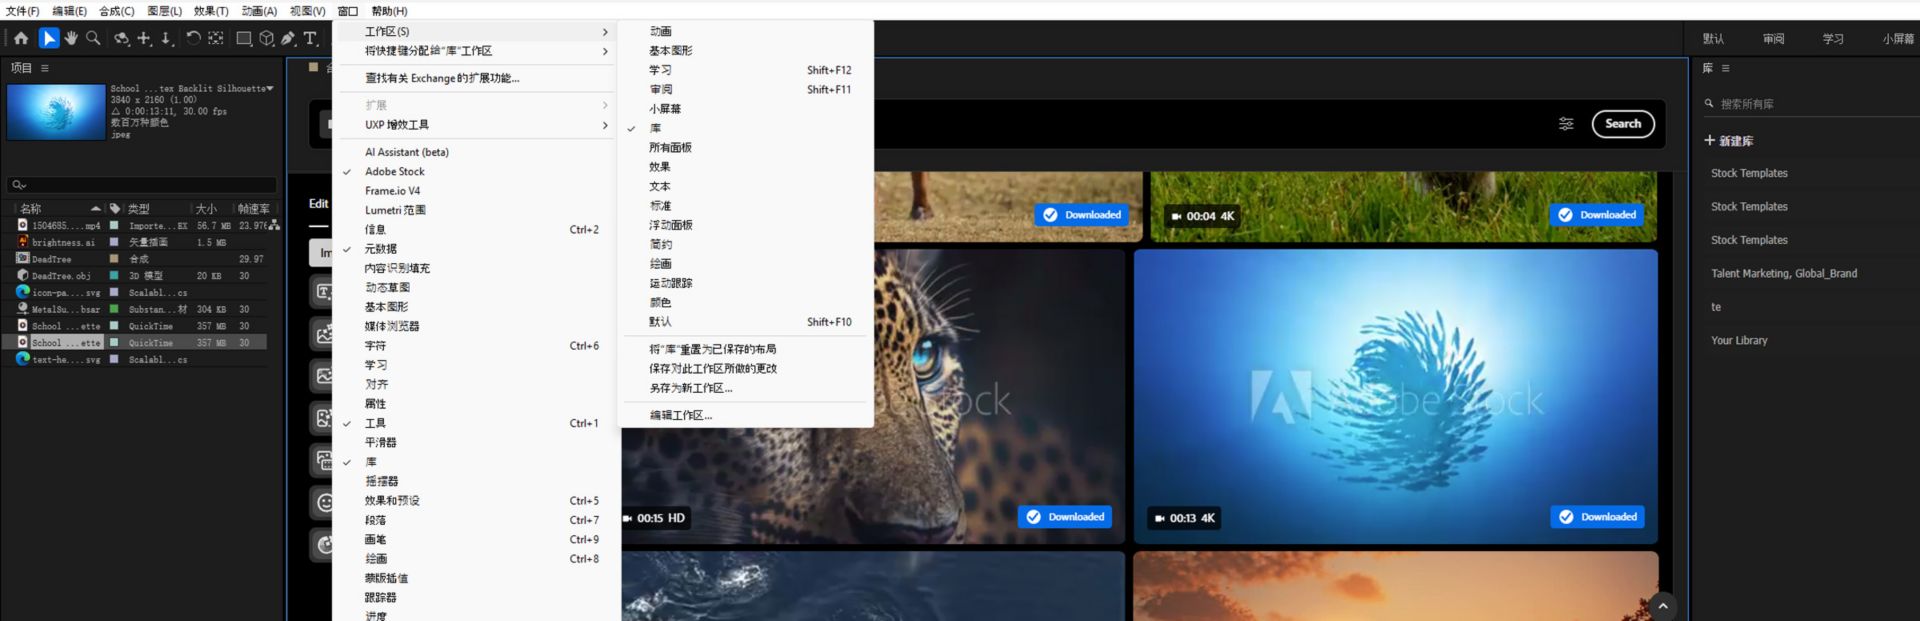Select the Orbit camera tool
The width and height of the screenshot is (1920, 621).
tap(121, 38)
